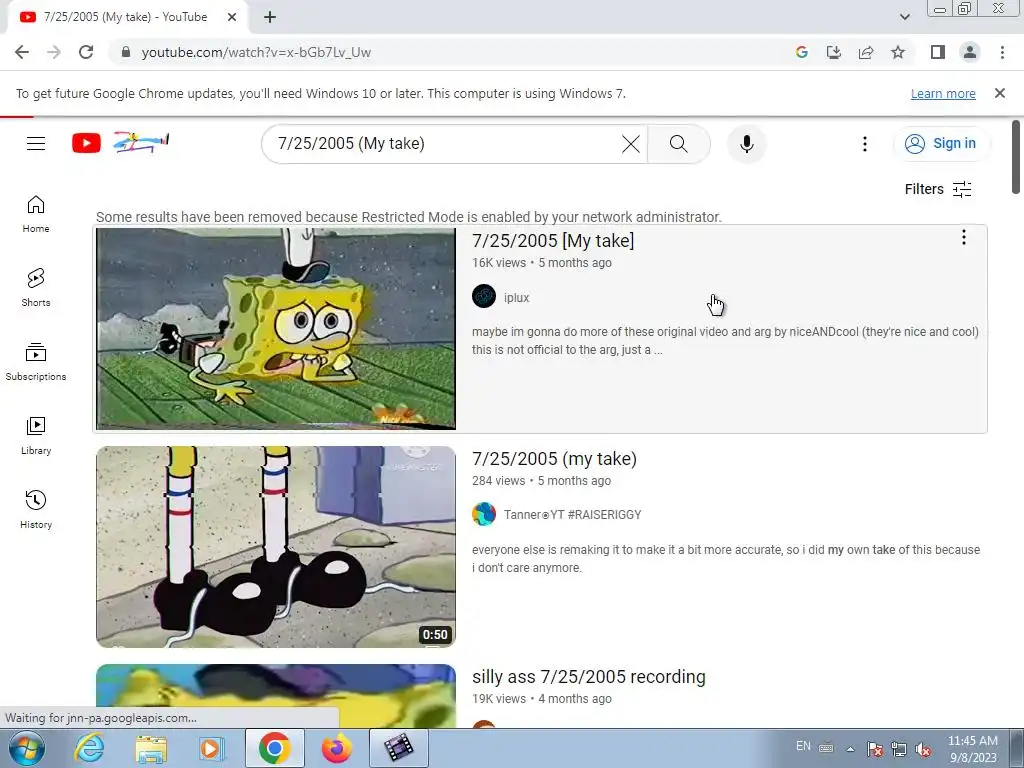Click the Sign in button
Viewport: 1024px width, 768px height.
tap(941, 143)
